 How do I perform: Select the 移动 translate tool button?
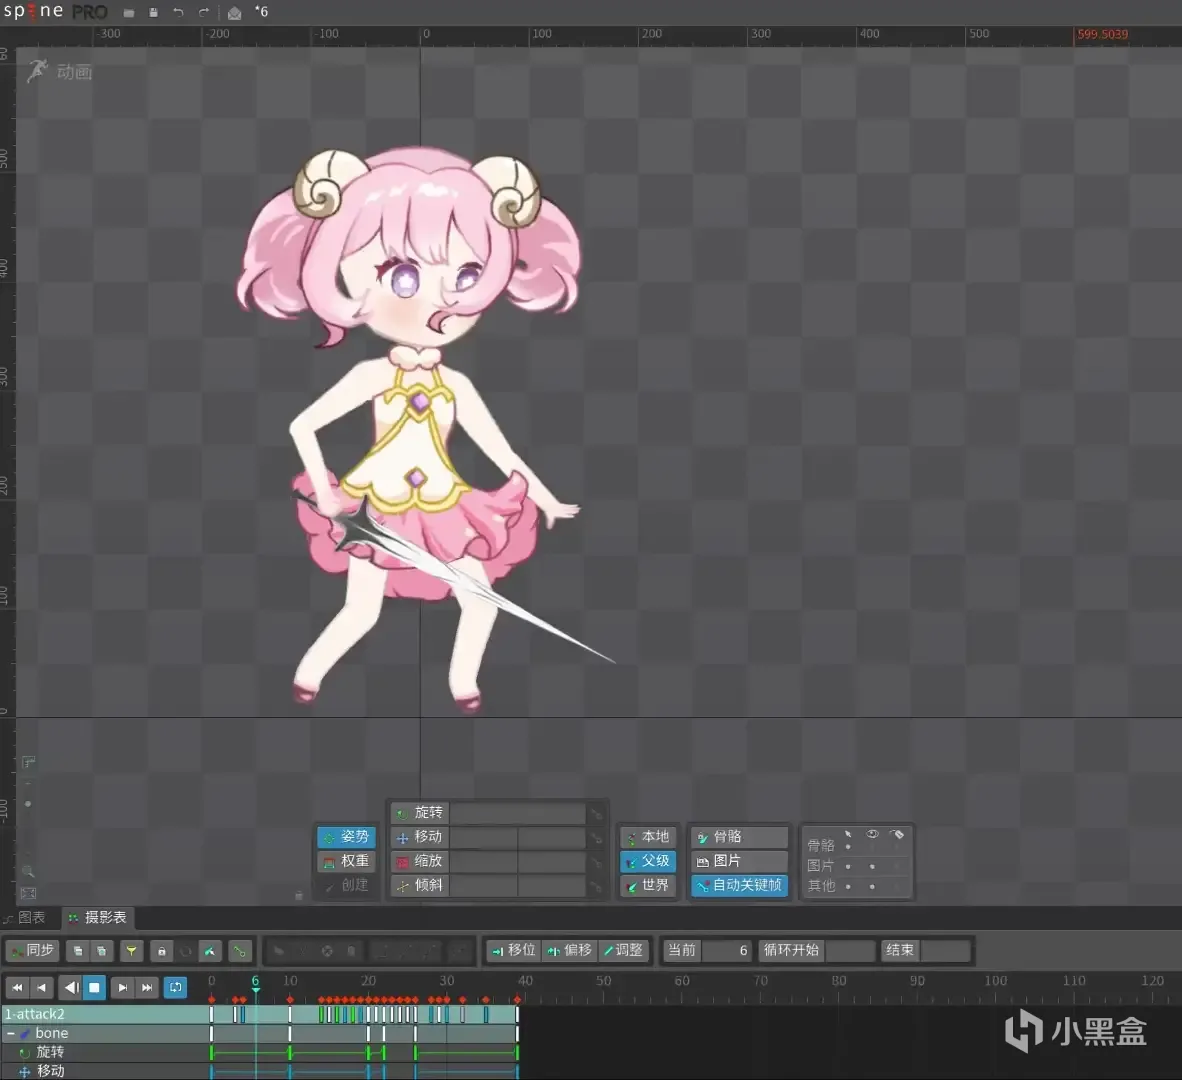pos(420,837)
